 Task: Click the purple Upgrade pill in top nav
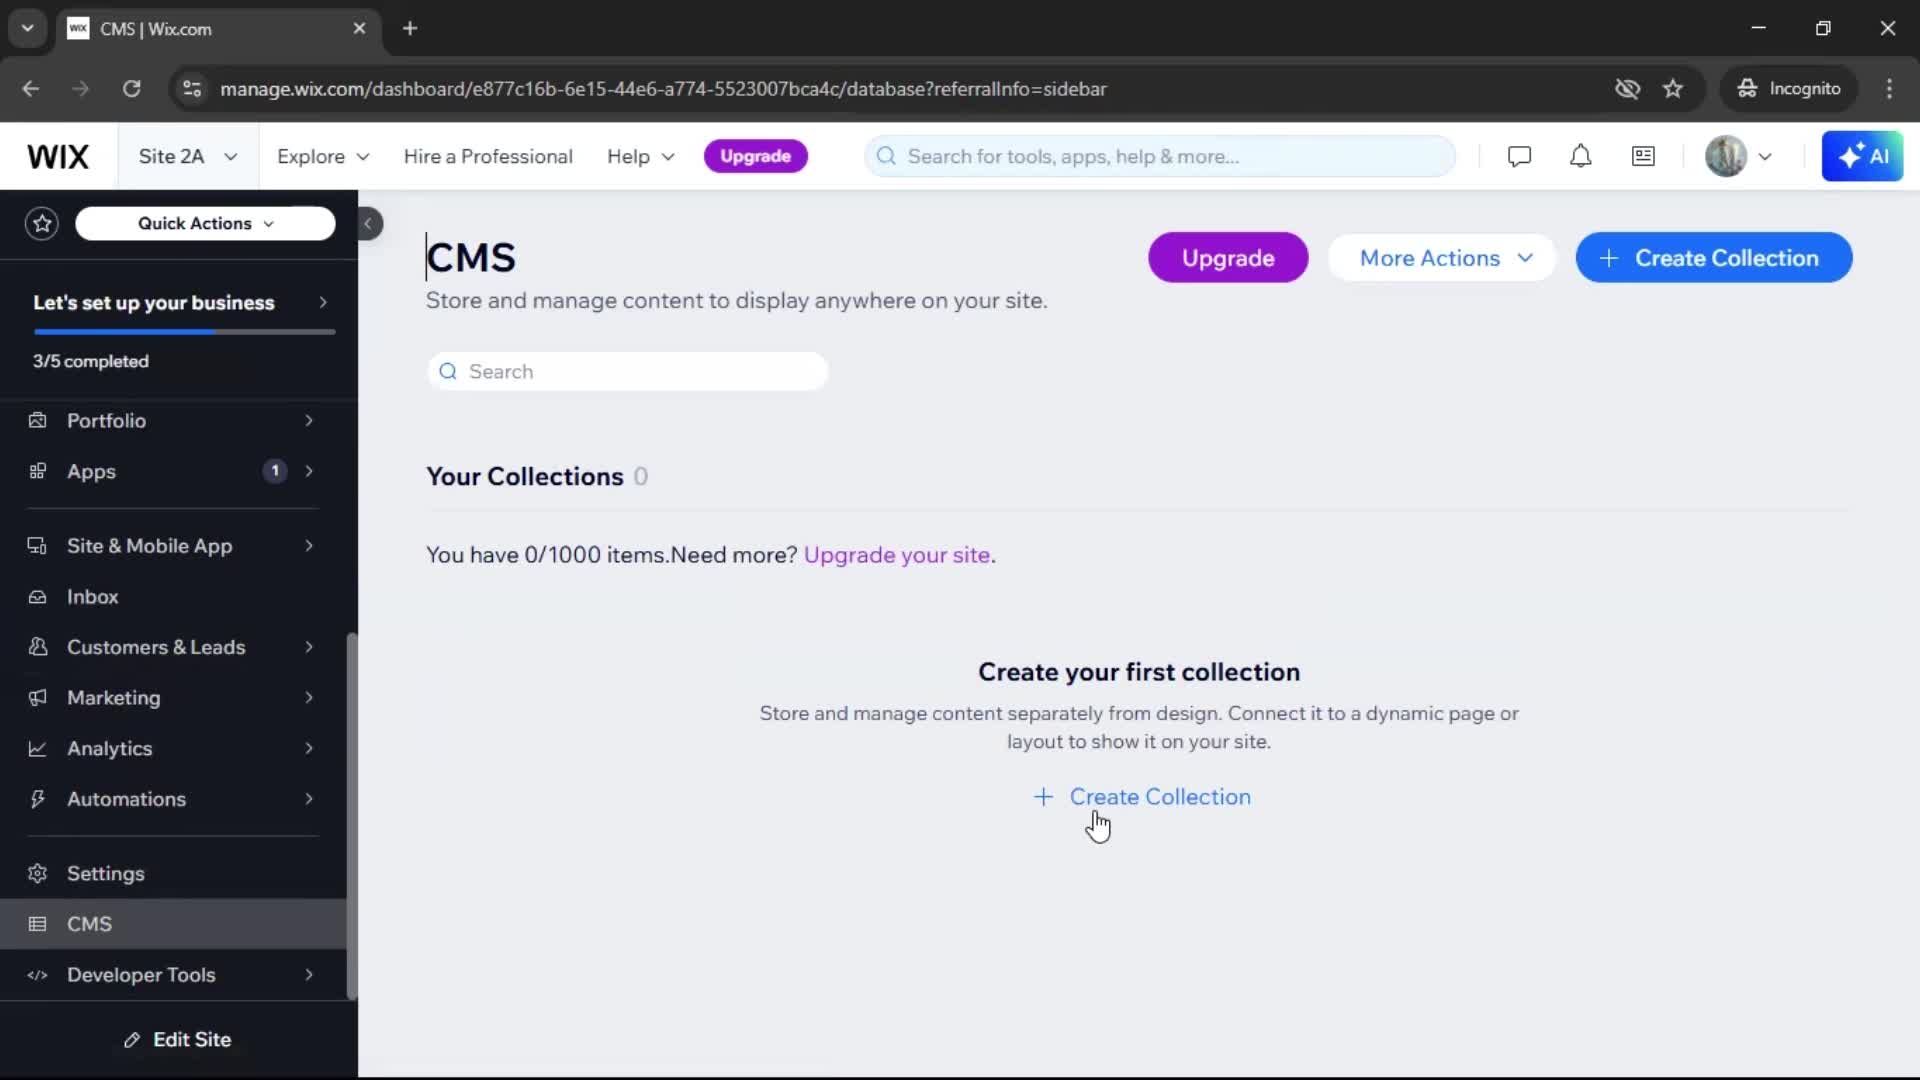[x=755, y=156]
